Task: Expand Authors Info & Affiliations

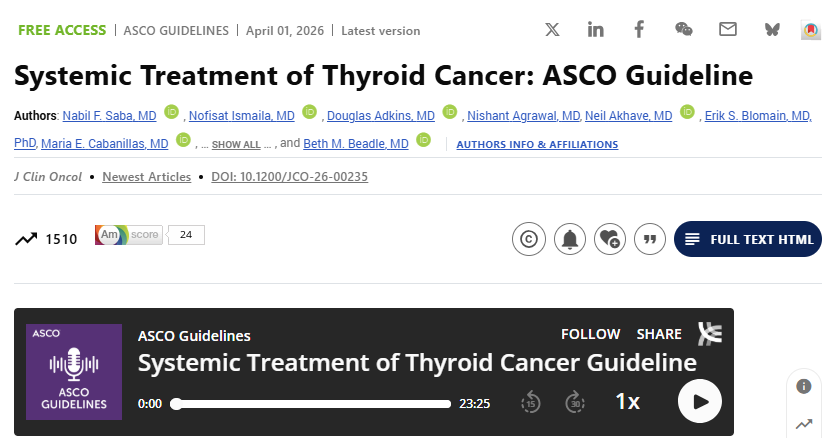Action: 537,145
